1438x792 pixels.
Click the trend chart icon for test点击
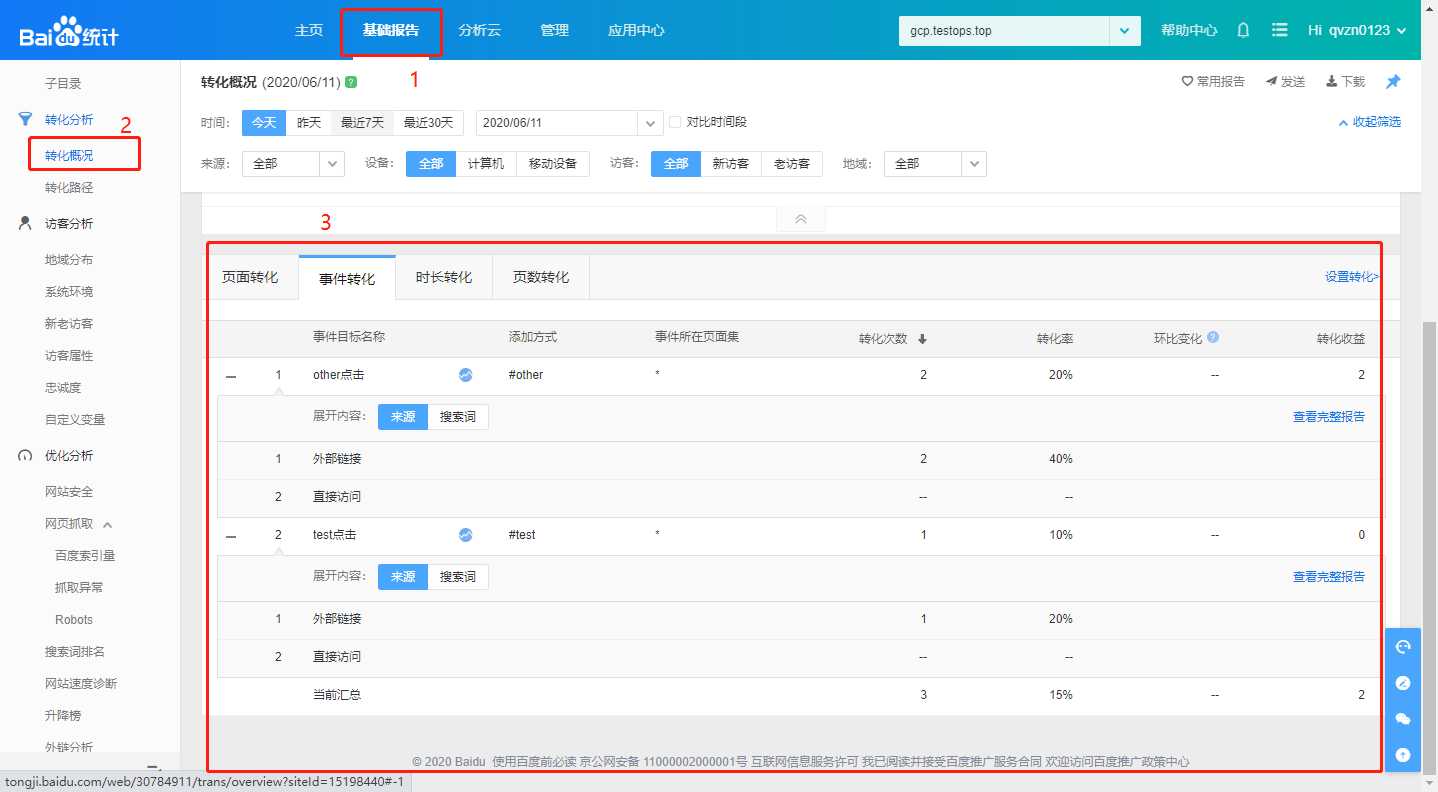465,535
